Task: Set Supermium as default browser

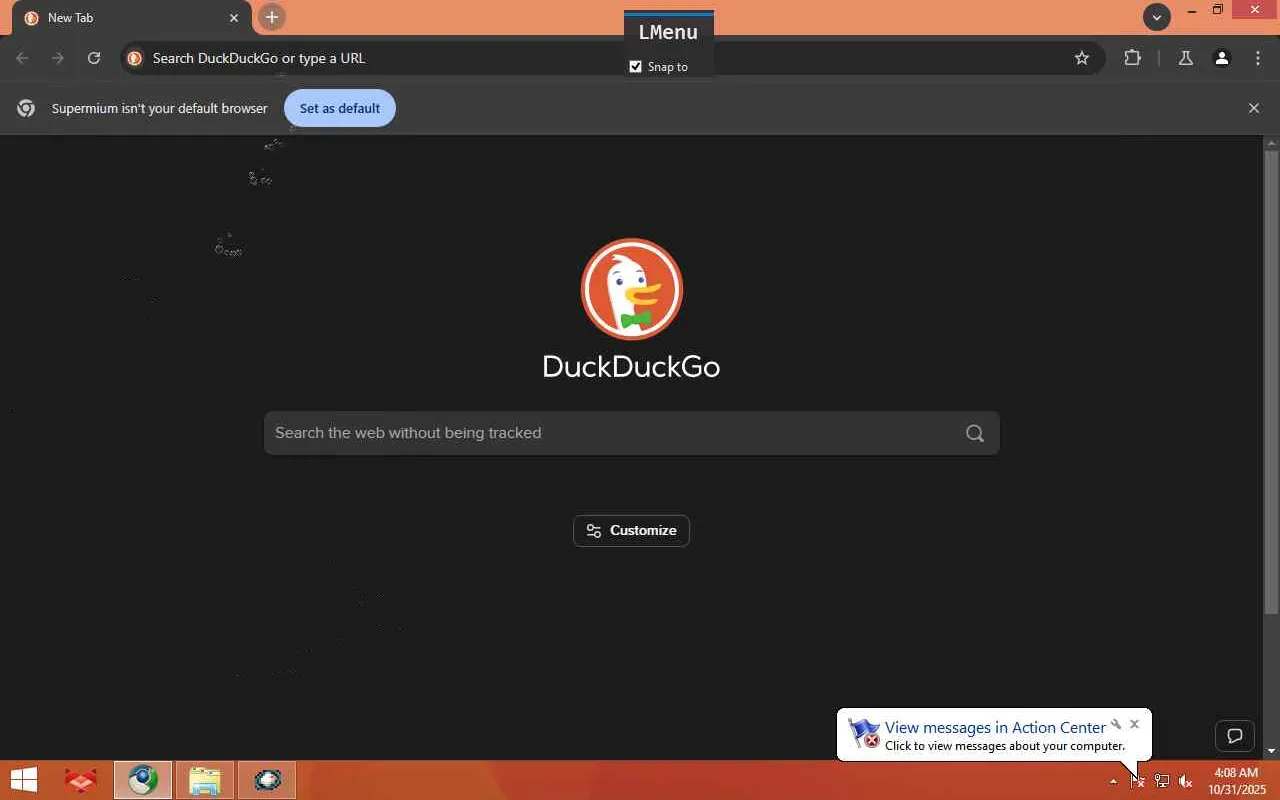Action: pos(340,108)
